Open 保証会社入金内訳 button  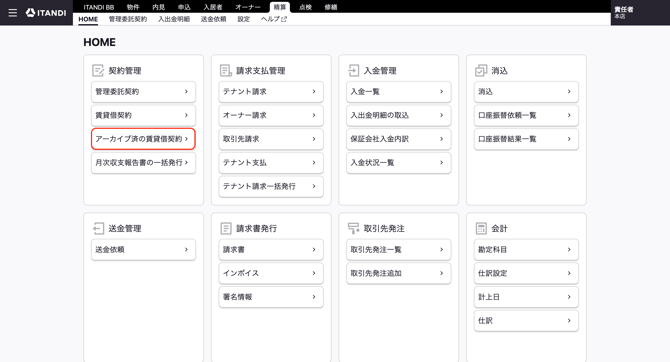tap(399, 139)
